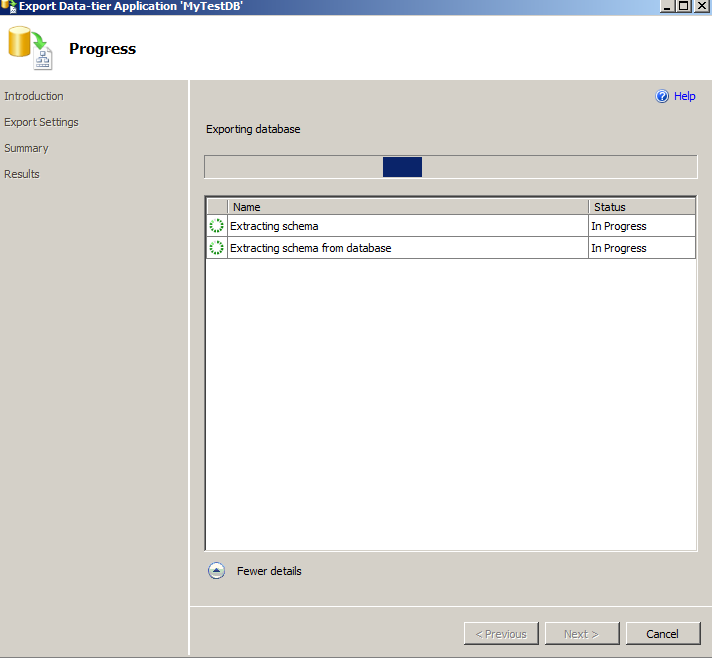The image size is (712, 658).
Task: Click the Extracting schema from database spinner icon
Action: 216,248
